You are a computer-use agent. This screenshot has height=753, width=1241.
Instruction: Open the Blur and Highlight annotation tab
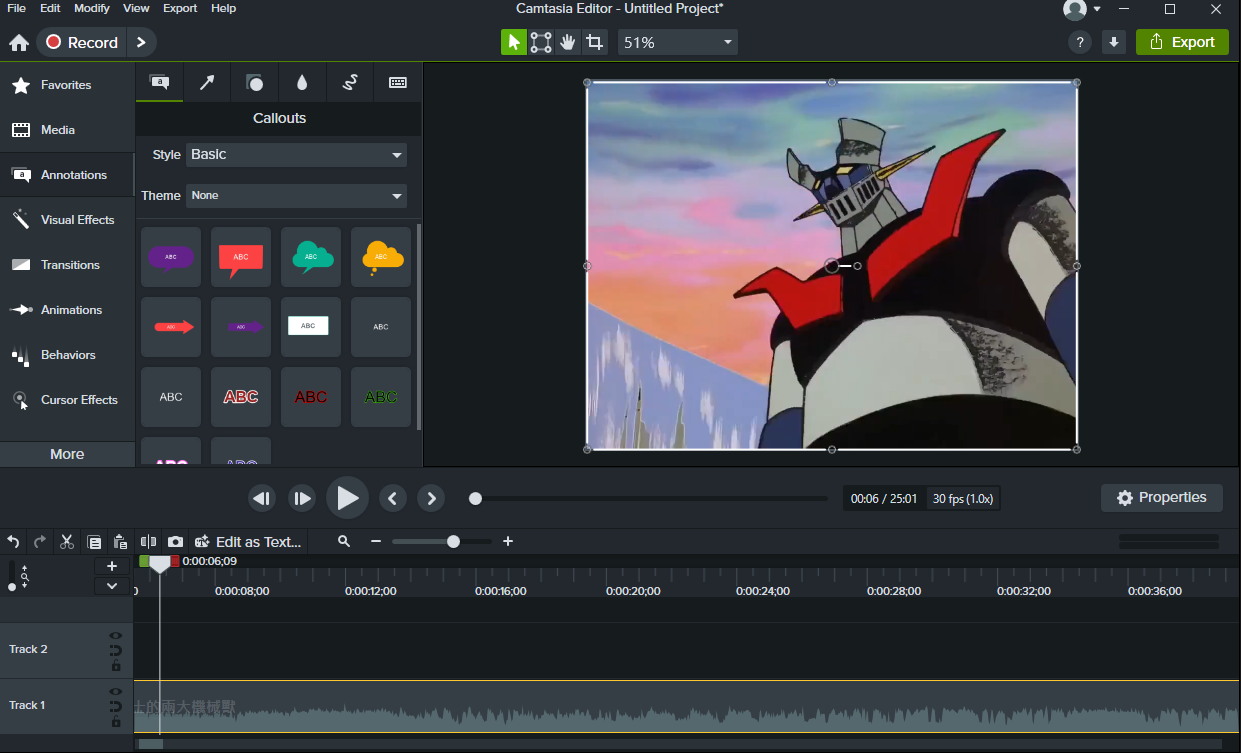302,83
